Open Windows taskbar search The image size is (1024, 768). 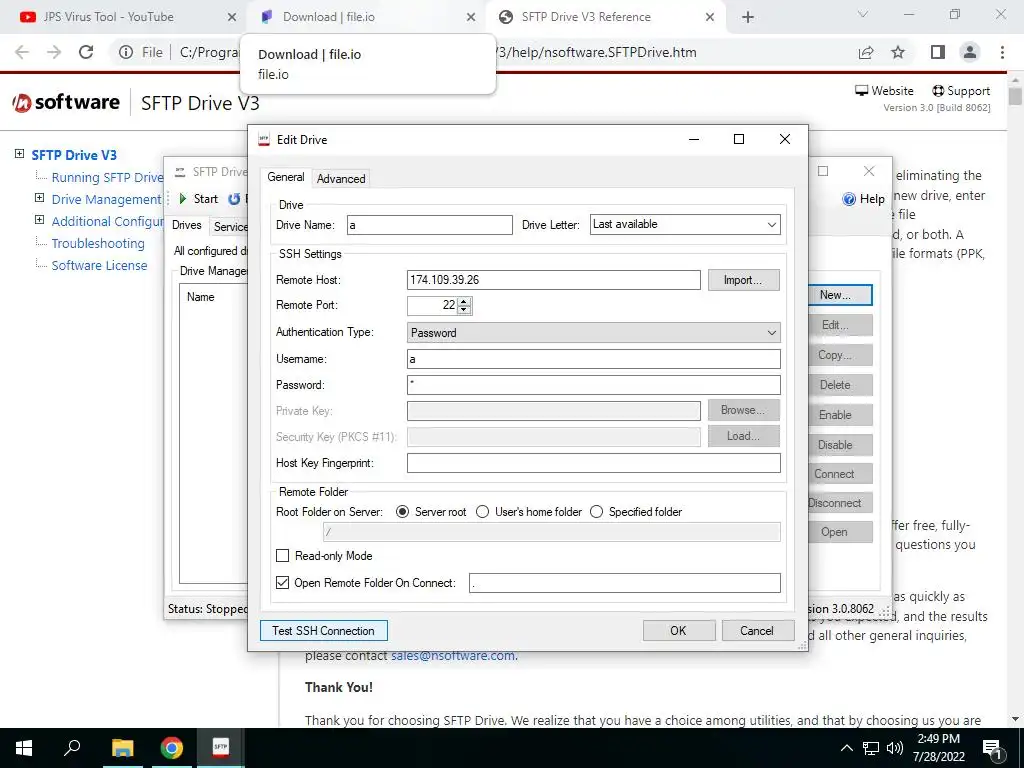pyautogui.click(x=72, y=748)
